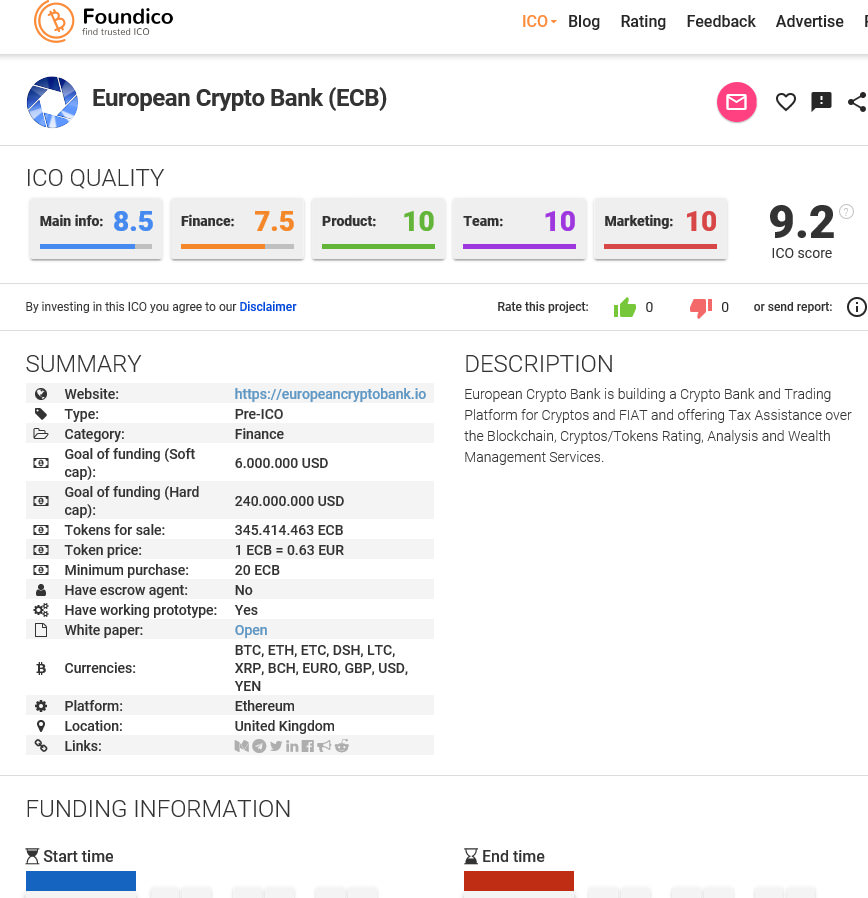868x898 pixels.
Task: Click the send report info icon
Action: click(x=857, y=307)
